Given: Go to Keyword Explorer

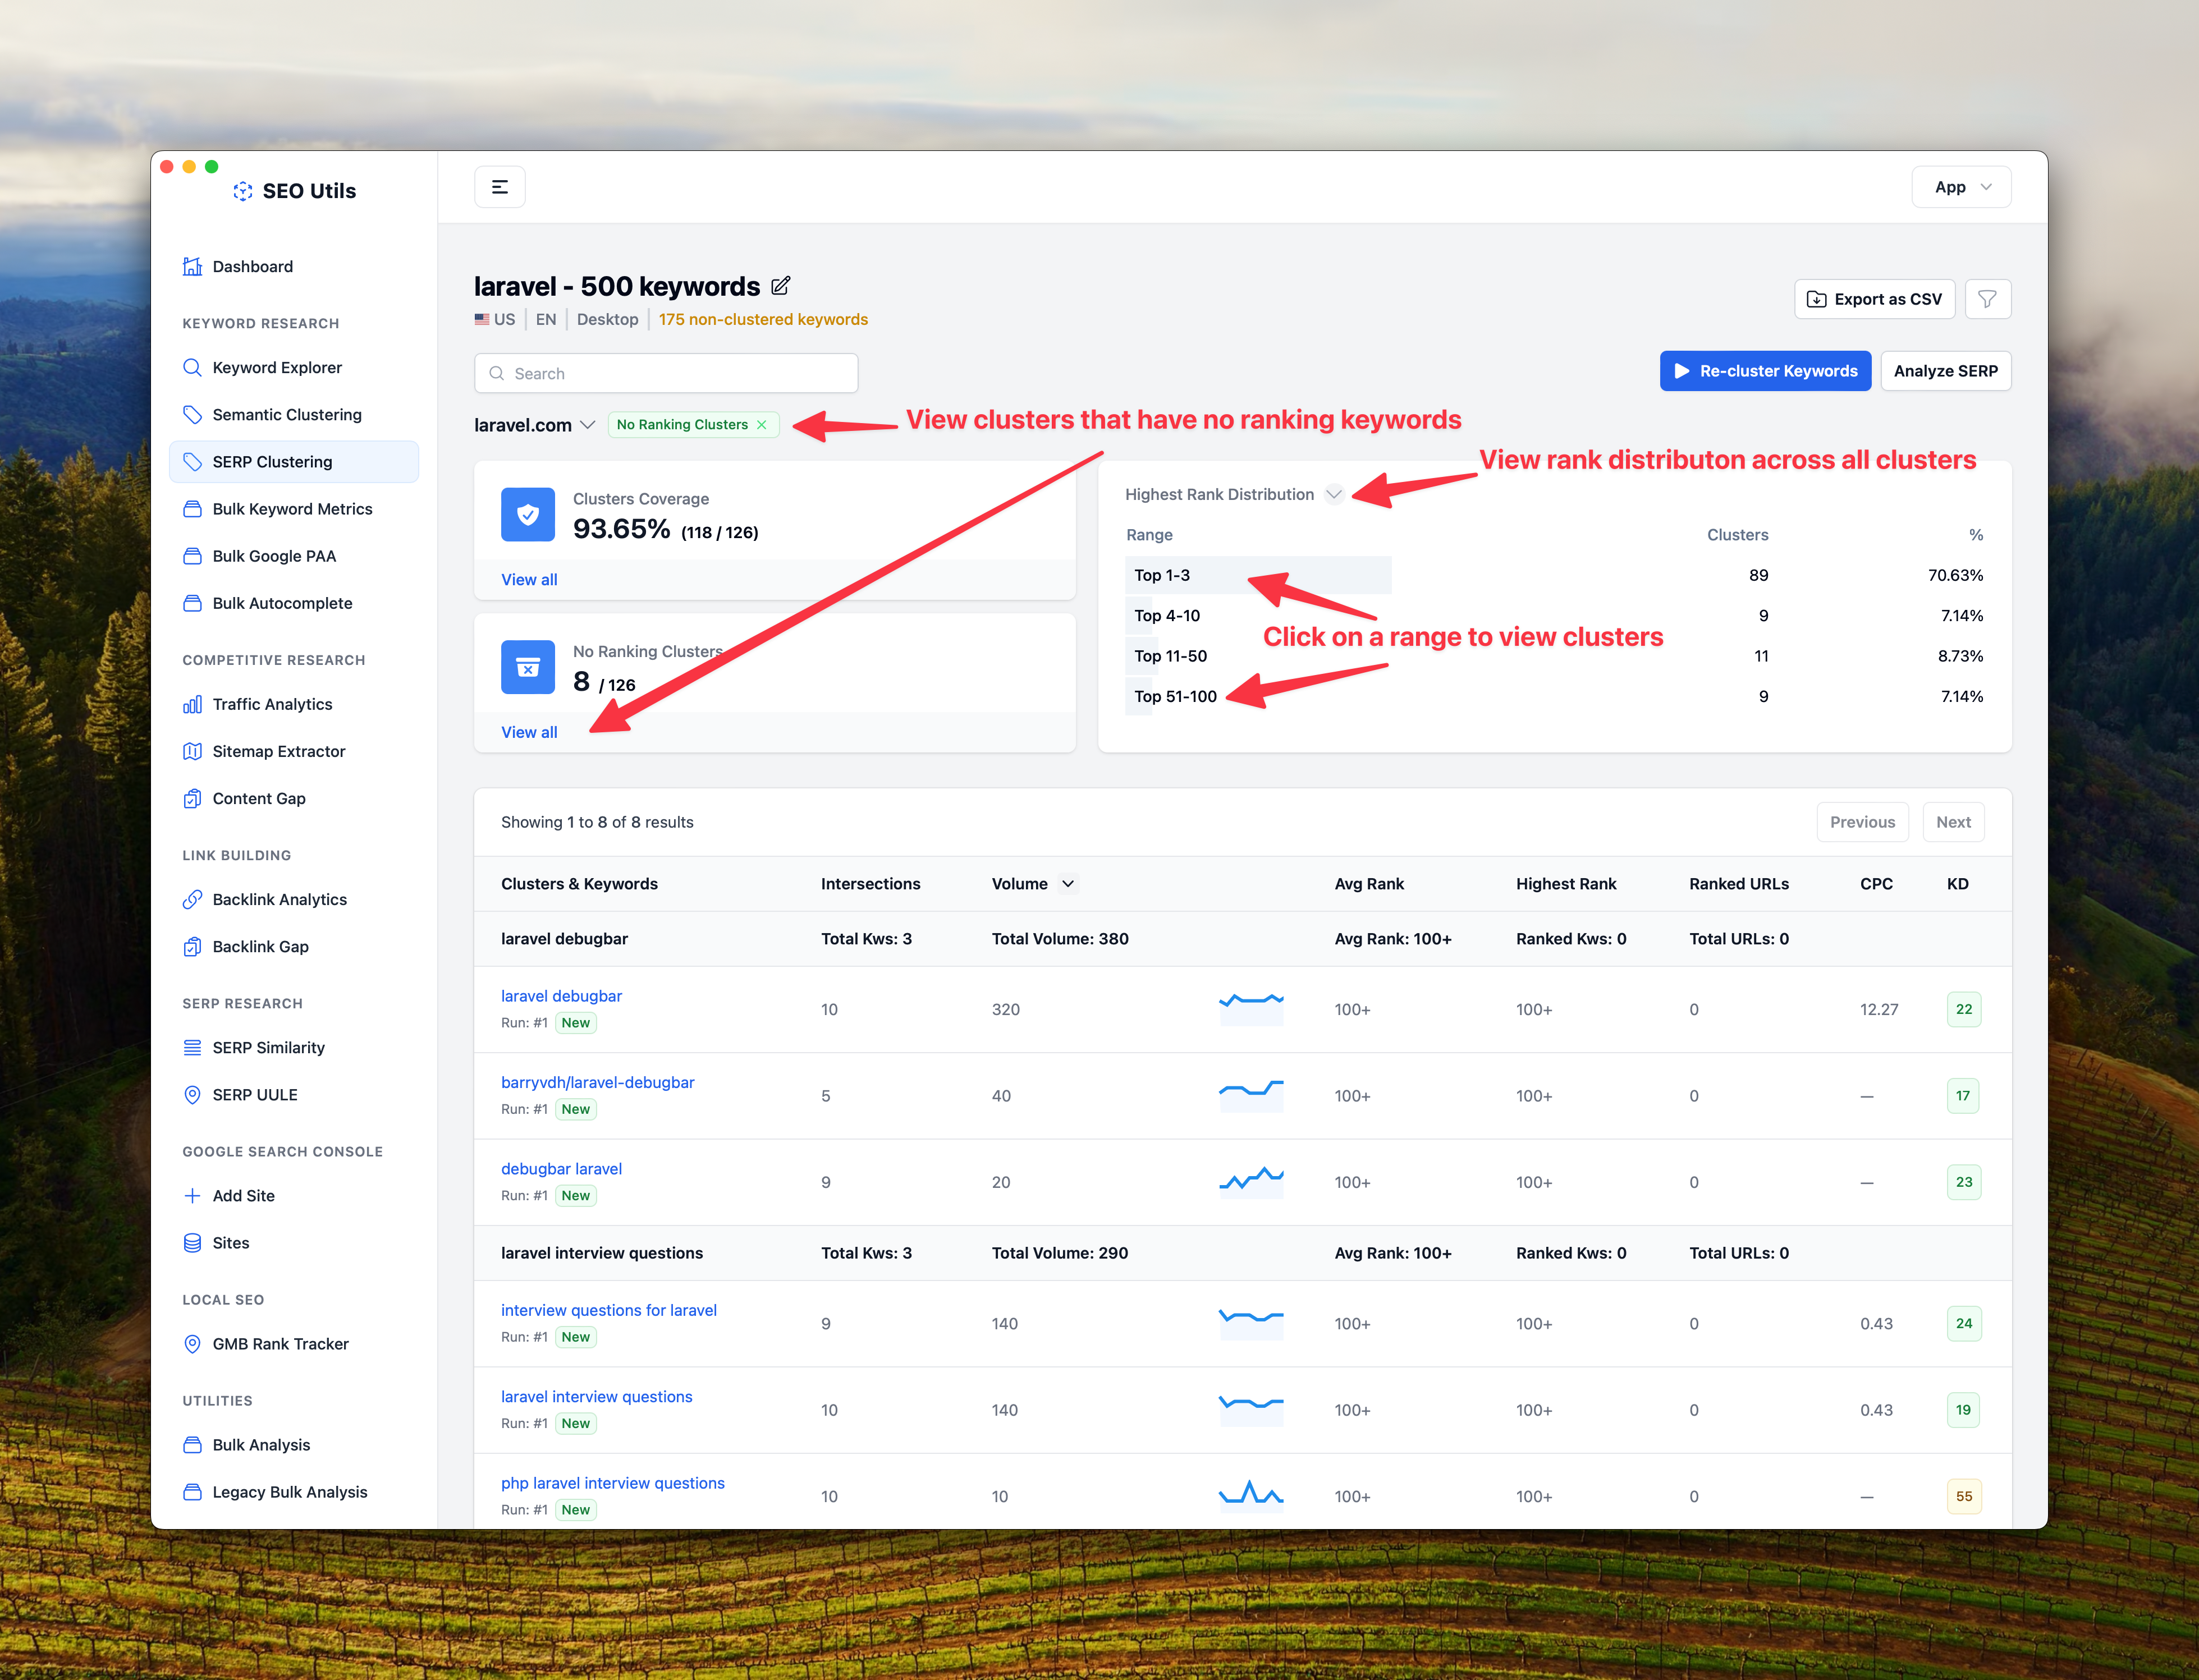Looking at the screenshot, I should tap(277, 368).
